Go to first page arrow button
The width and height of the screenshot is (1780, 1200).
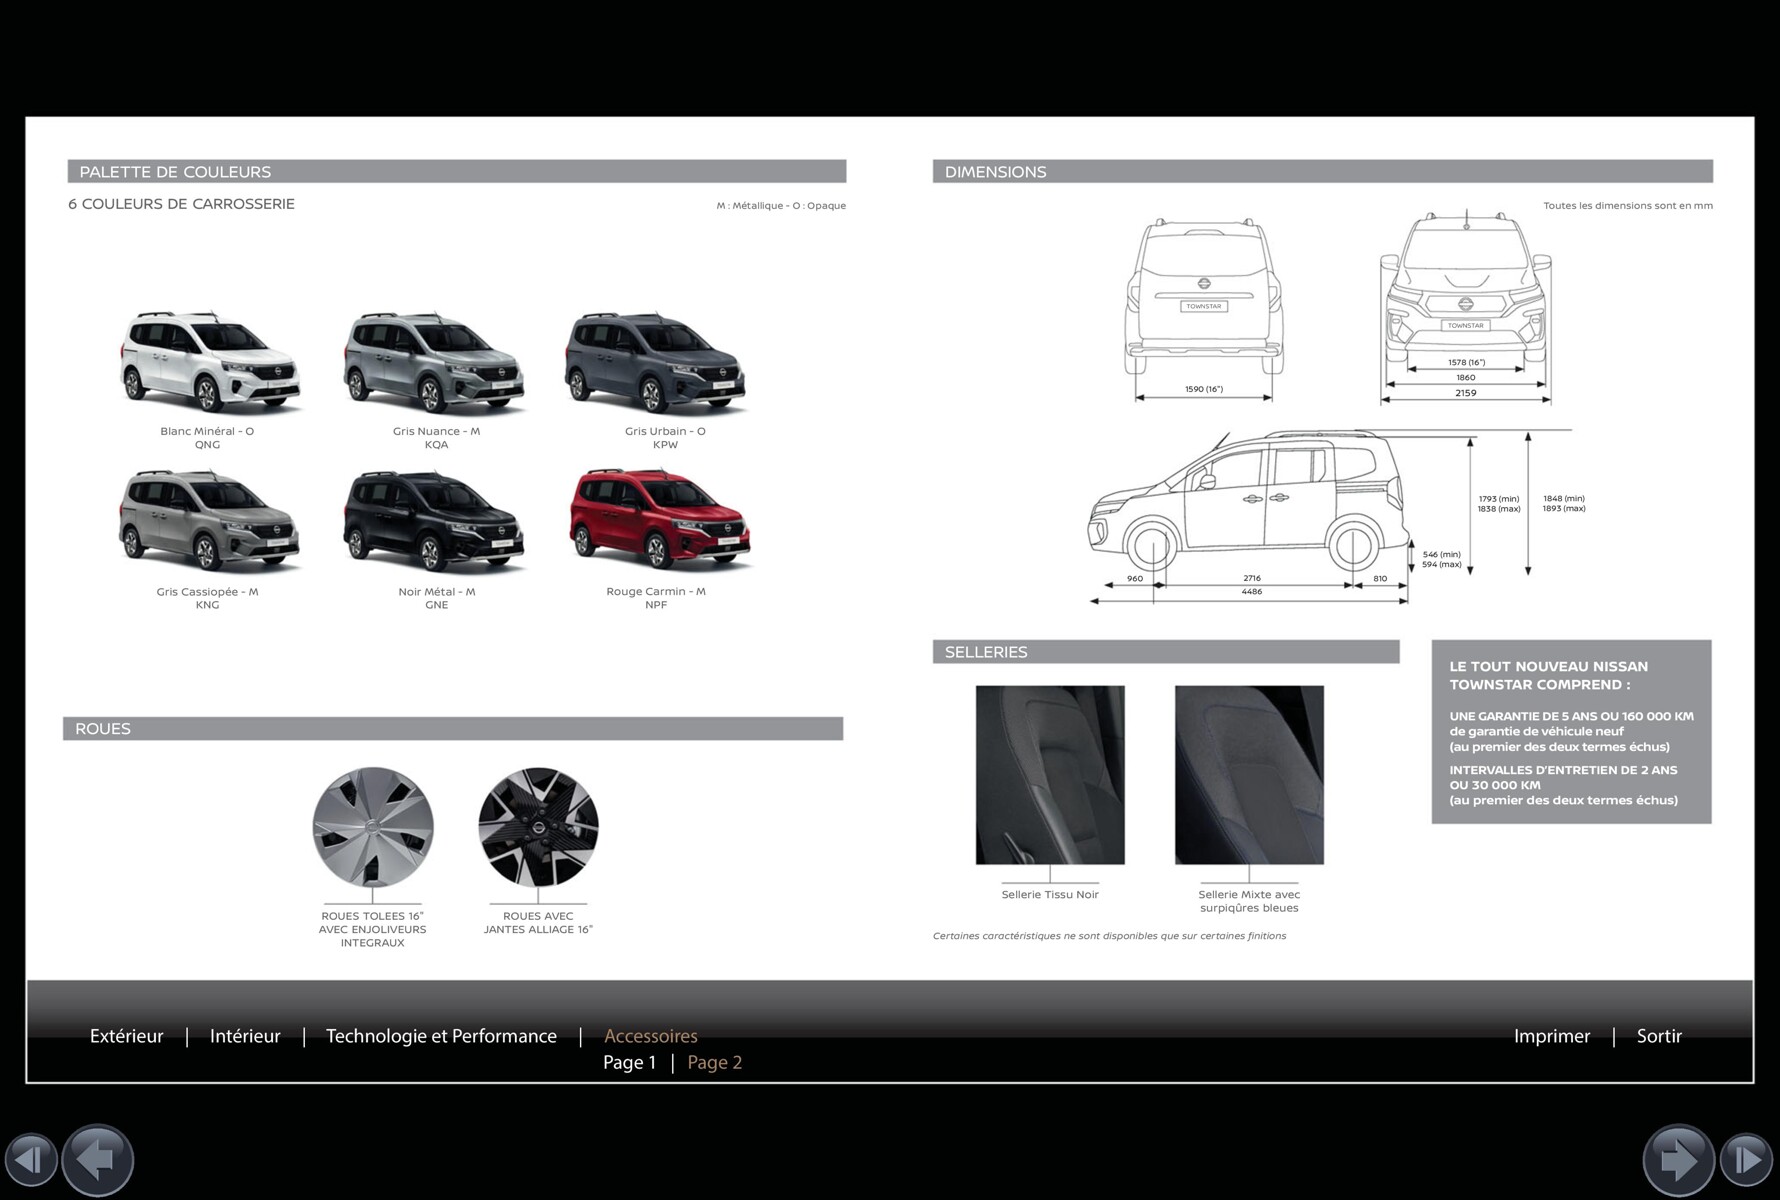point(30,1160)
